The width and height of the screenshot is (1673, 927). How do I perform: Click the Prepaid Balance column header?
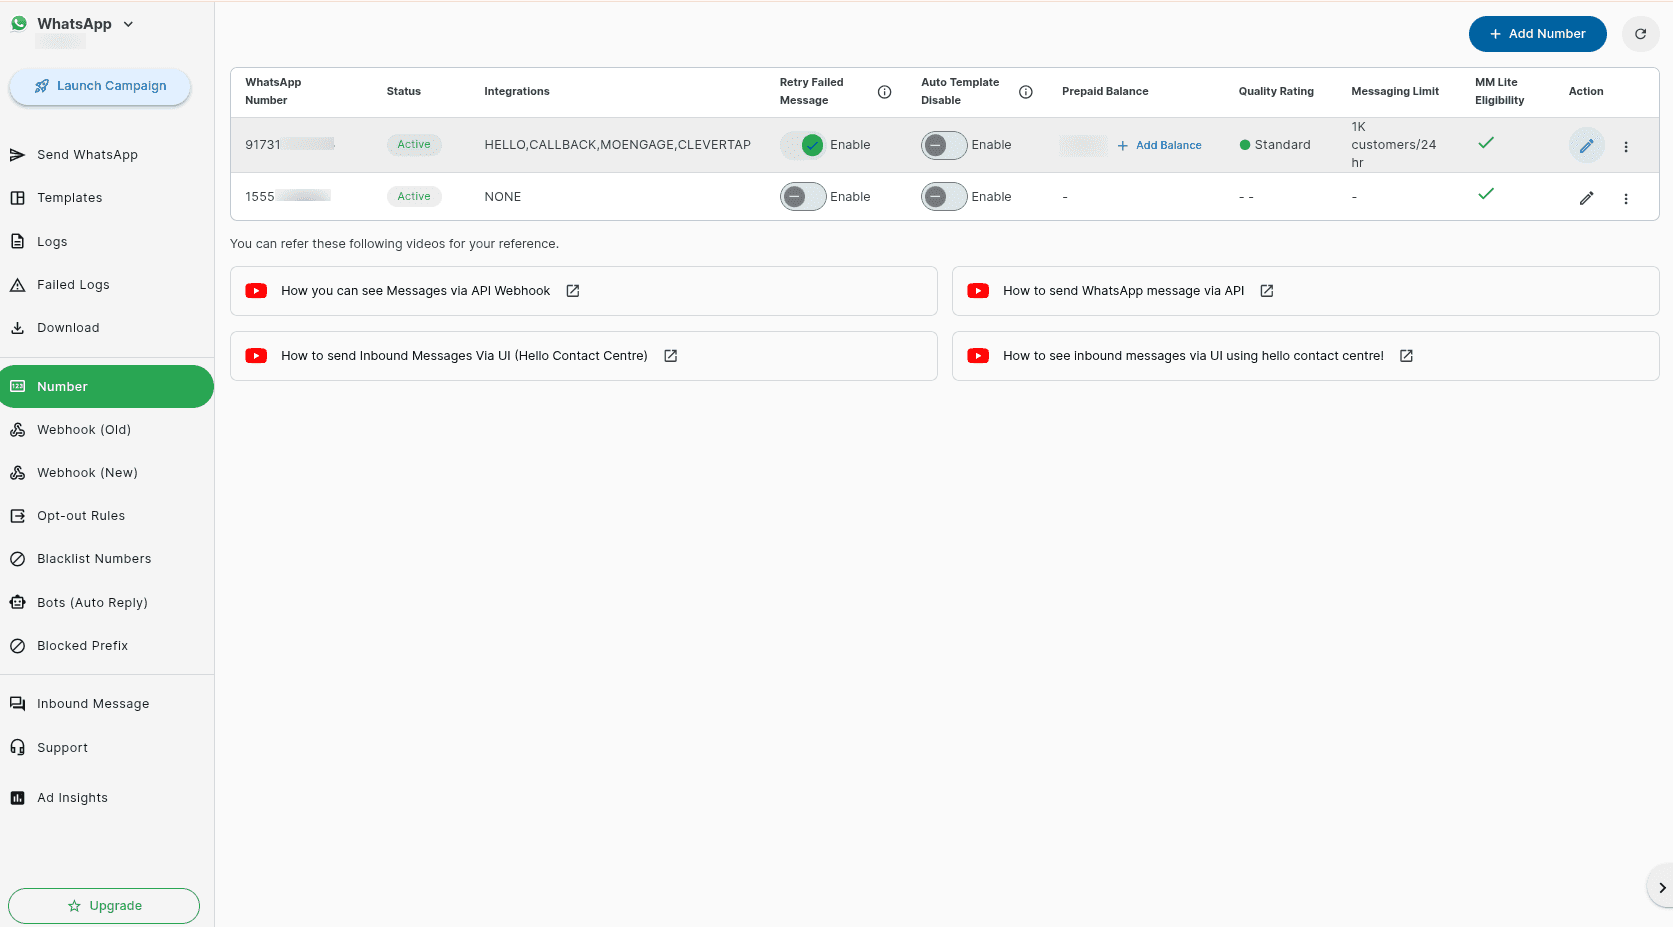[x=1105, y=92]
